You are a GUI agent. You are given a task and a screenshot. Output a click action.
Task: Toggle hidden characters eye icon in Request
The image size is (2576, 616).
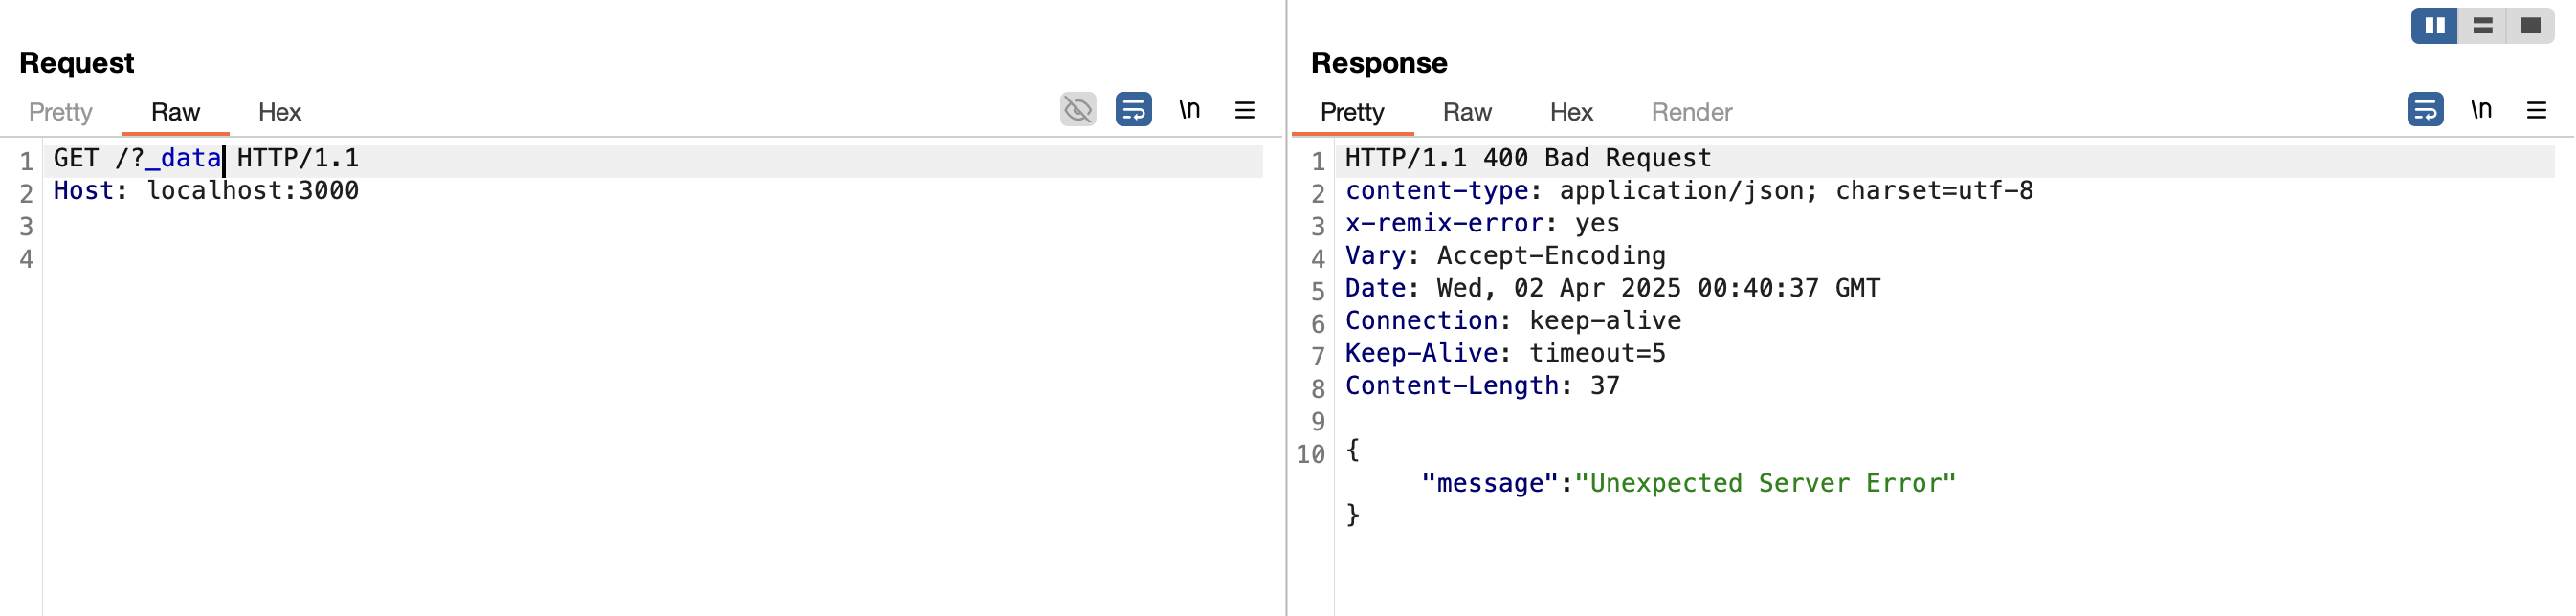pyautogui.click(x=1078, y=109)
